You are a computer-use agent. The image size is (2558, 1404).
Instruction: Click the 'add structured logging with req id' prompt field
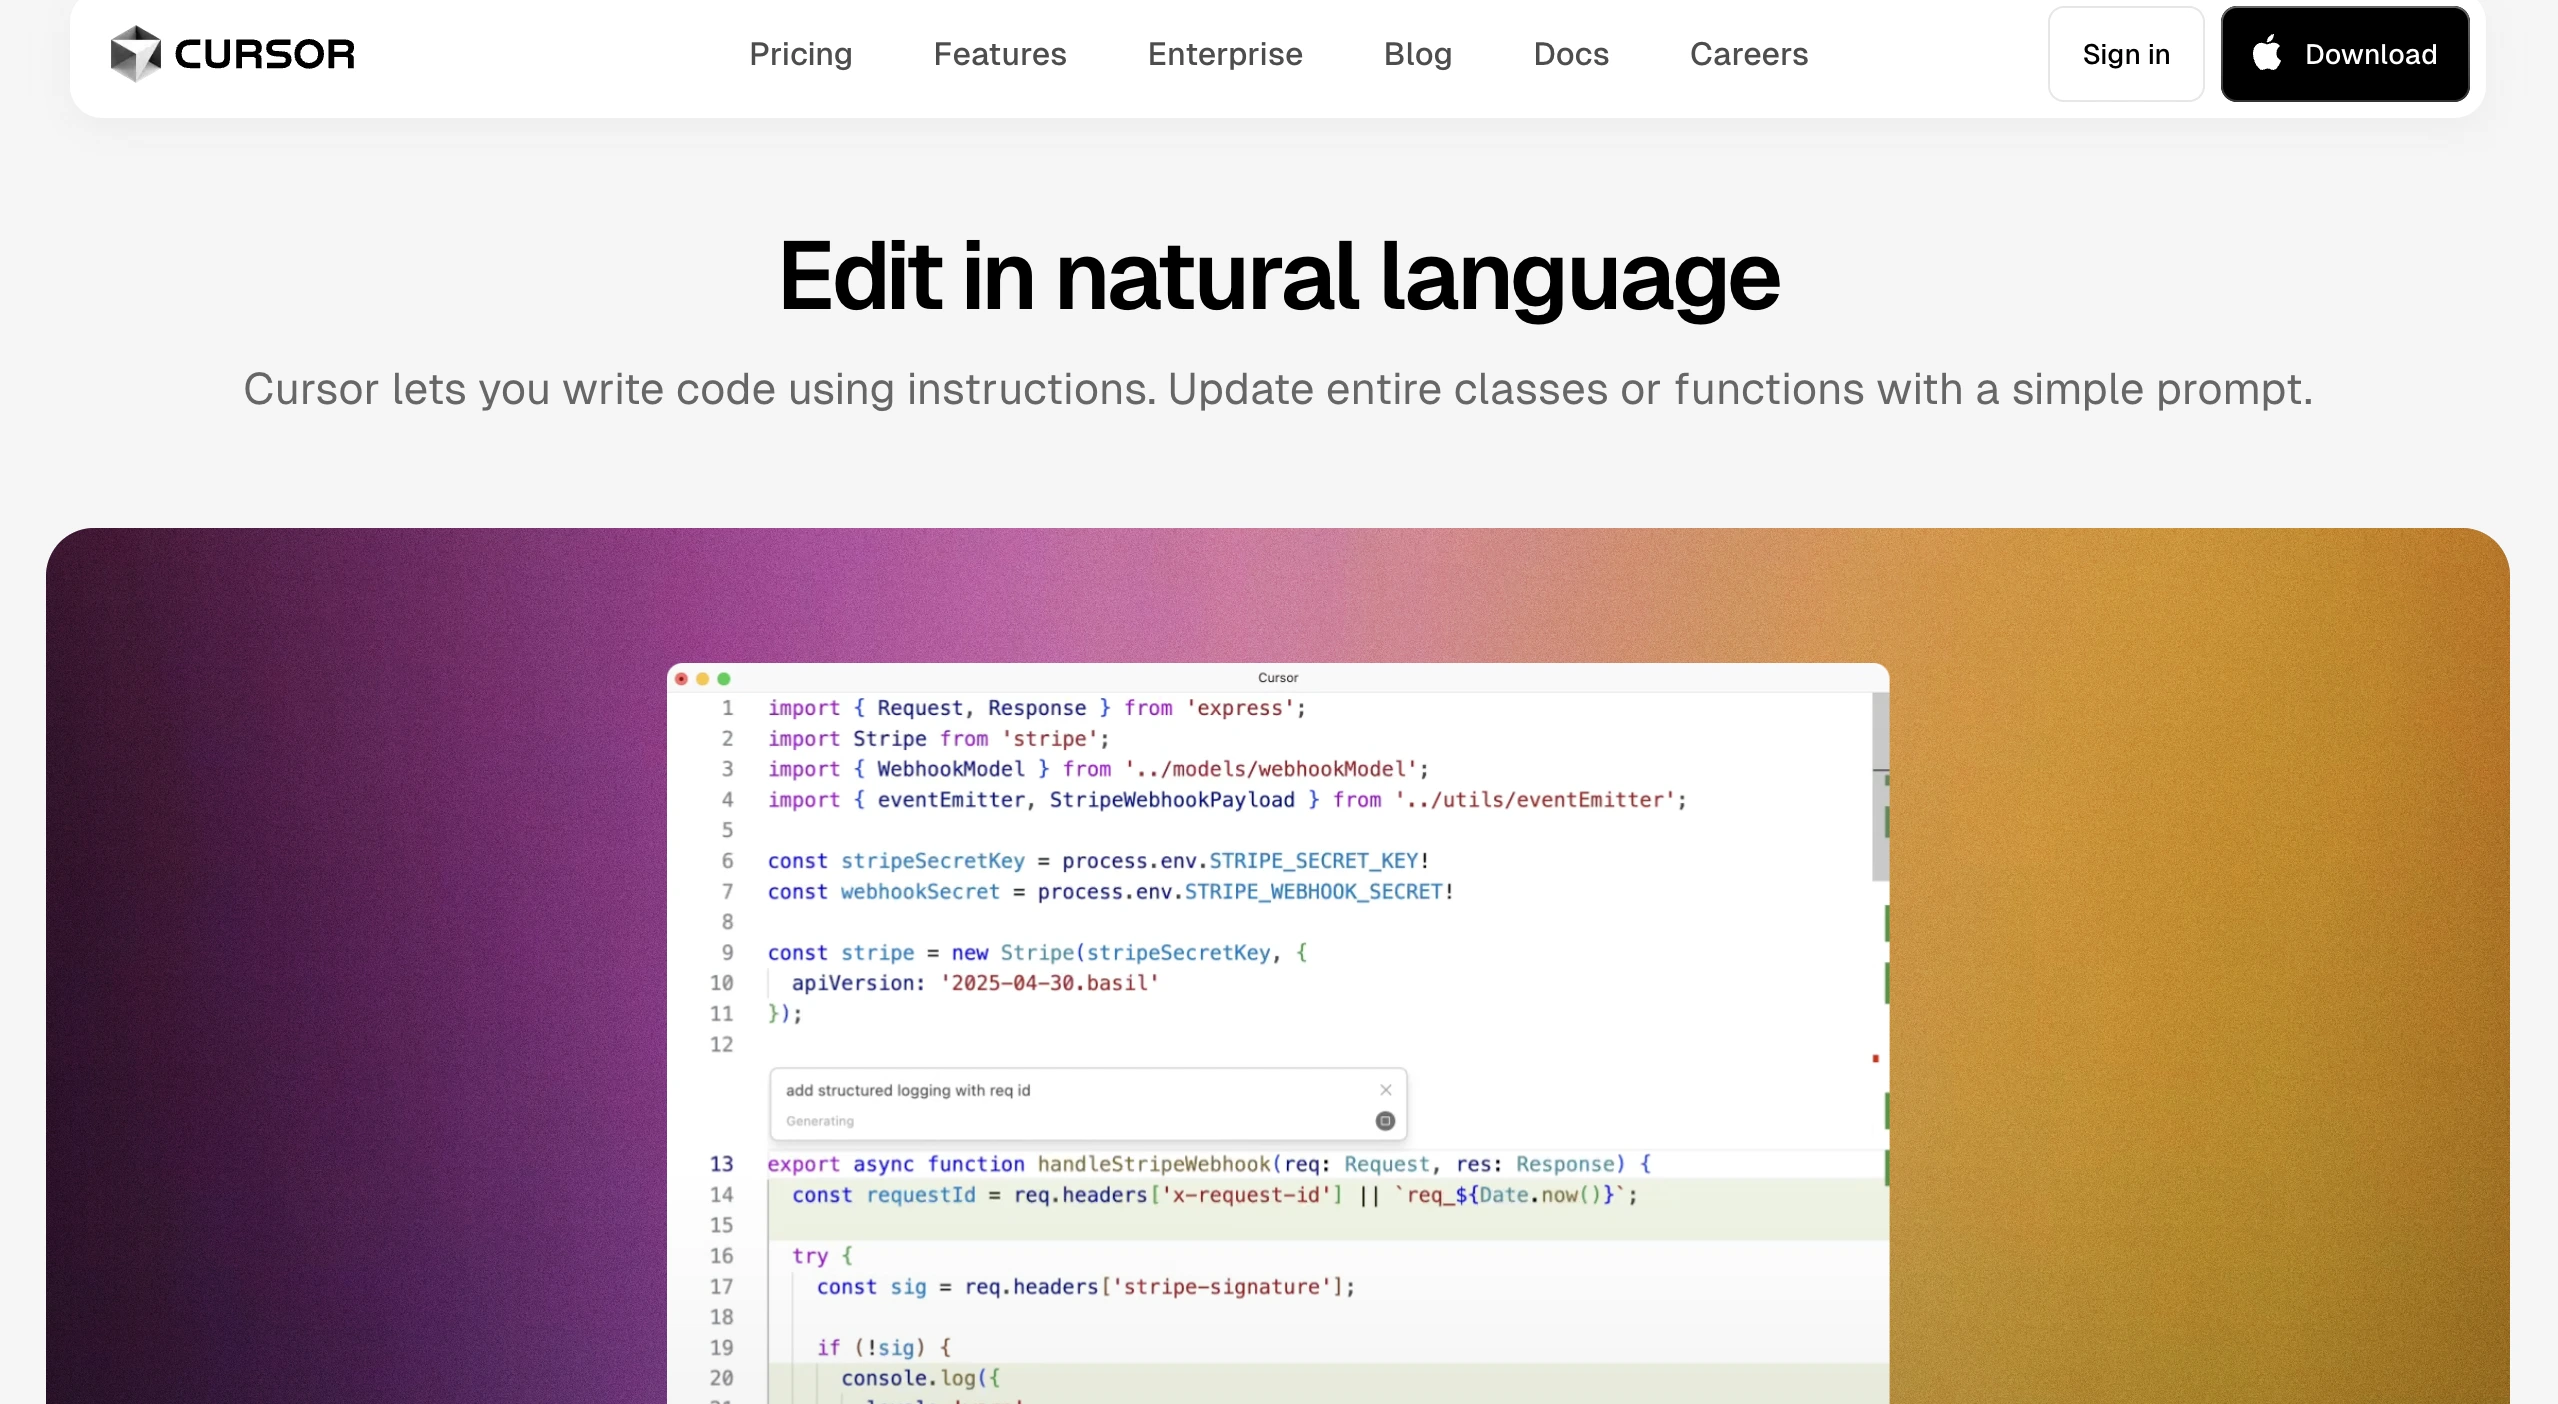[x=908, y=1090]
